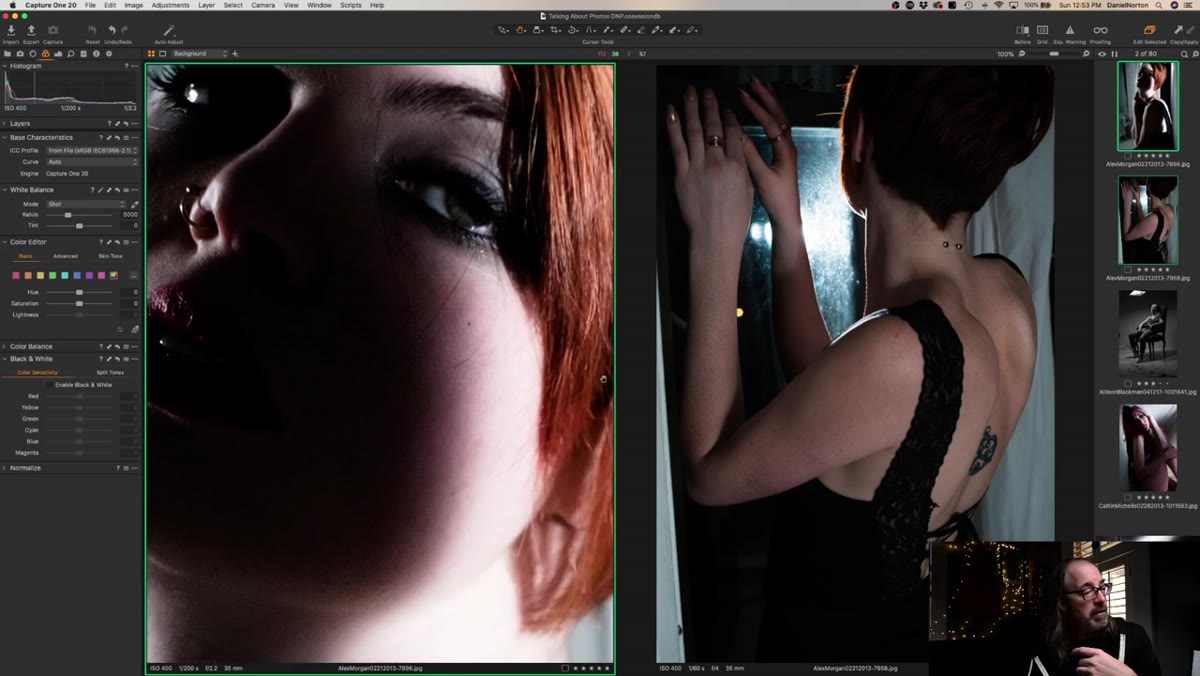The image size is (1200, 676).
Task: Toggle the browser visibility eye icon
Action: (1102, 53)
